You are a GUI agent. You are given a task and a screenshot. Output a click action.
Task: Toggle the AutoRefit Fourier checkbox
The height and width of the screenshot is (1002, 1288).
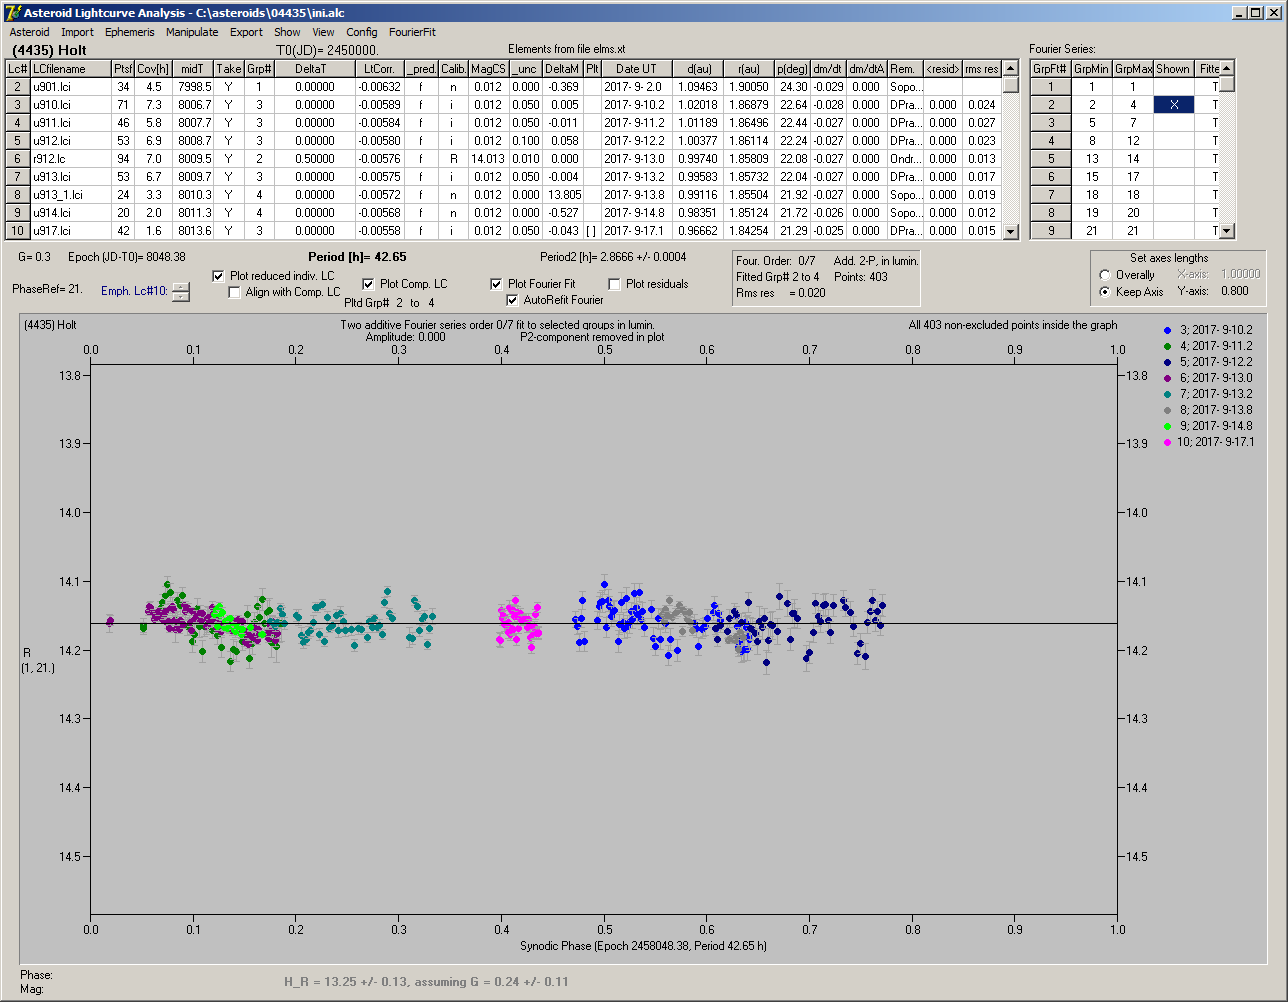coord(513,300)
